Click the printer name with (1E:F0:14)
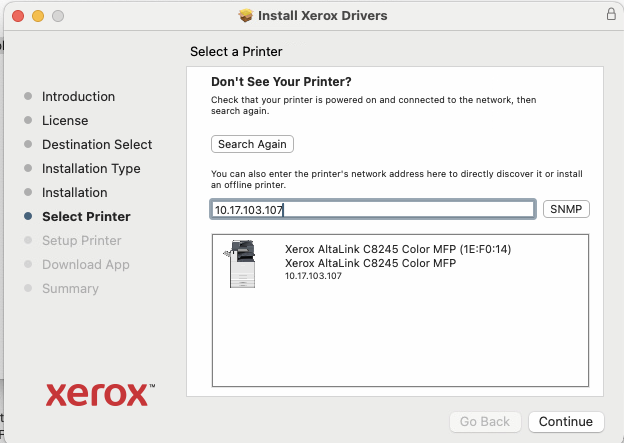This screenshot has width=624, height=443. [x=398, y=249]
